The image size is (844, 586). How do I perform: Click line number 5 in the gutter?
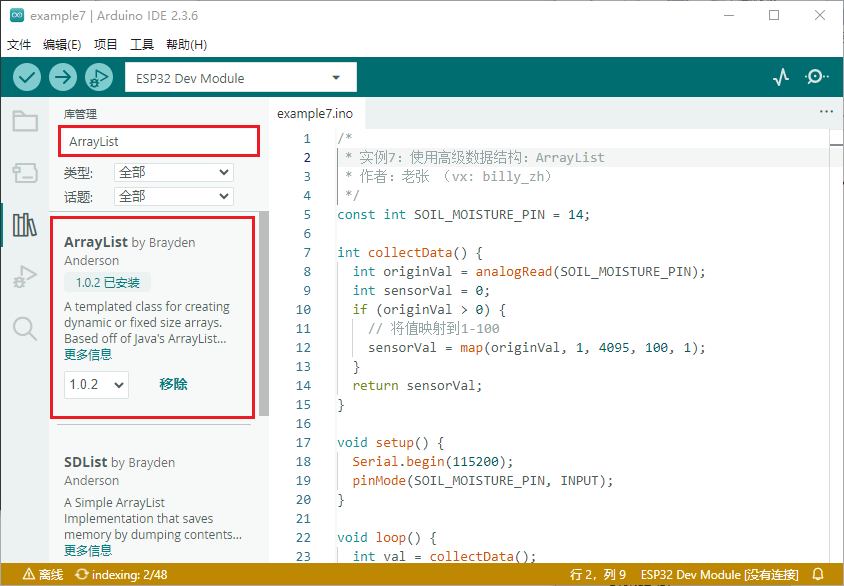pyautogui.click(x=307, y=215)
